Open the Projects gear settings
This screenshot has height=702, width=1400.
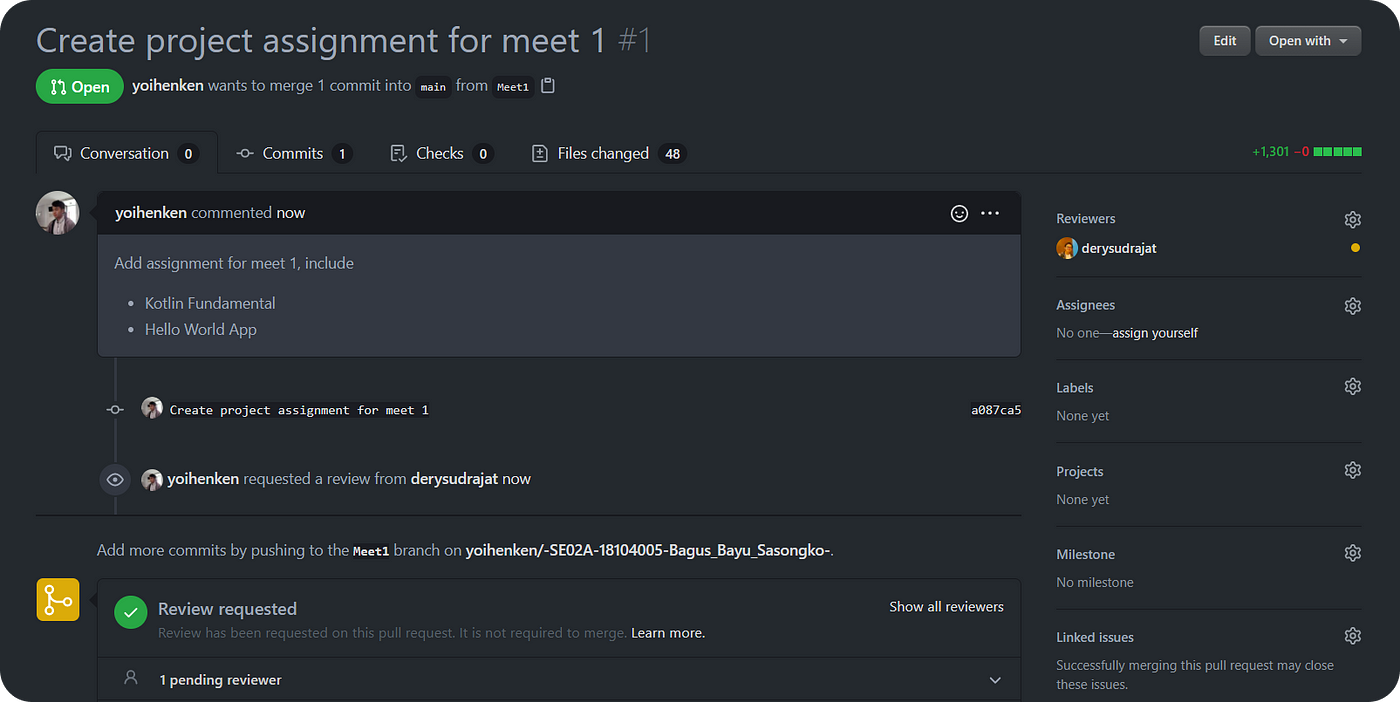pos(1352,471)
